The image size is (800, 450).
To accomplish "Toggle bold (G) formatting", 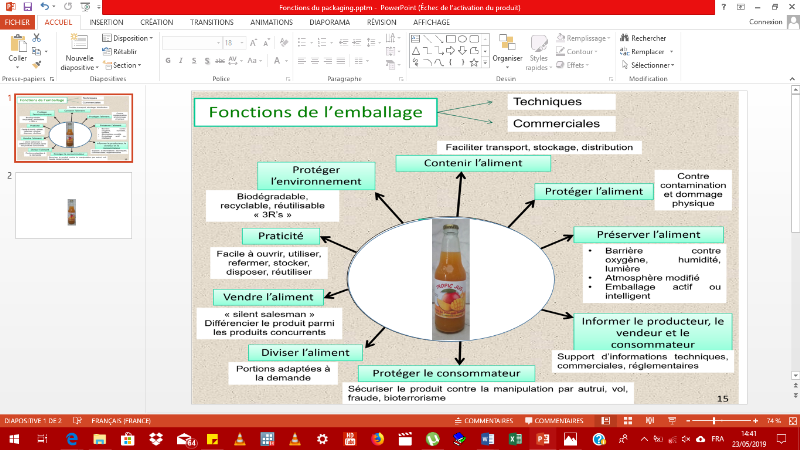I will point(167,58).
